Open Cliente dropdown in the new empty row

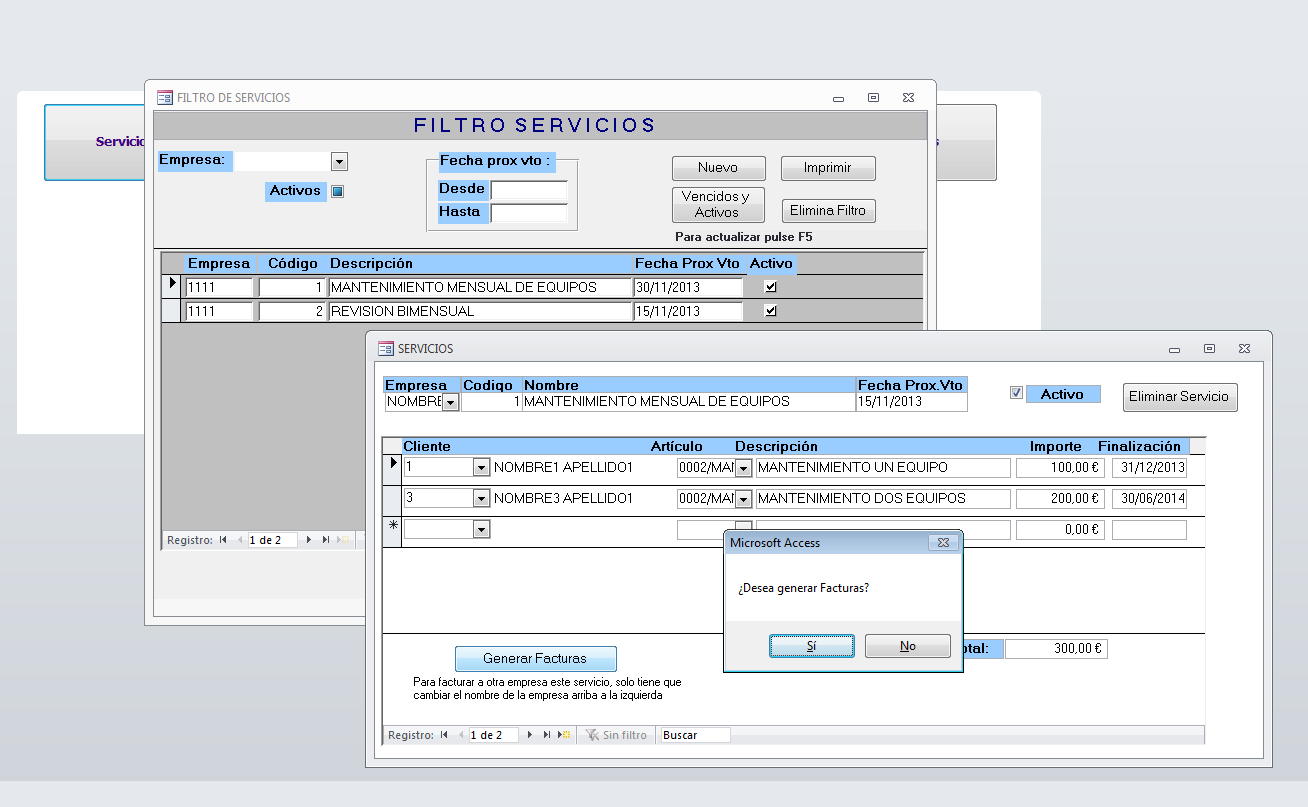tap(481, 529)
